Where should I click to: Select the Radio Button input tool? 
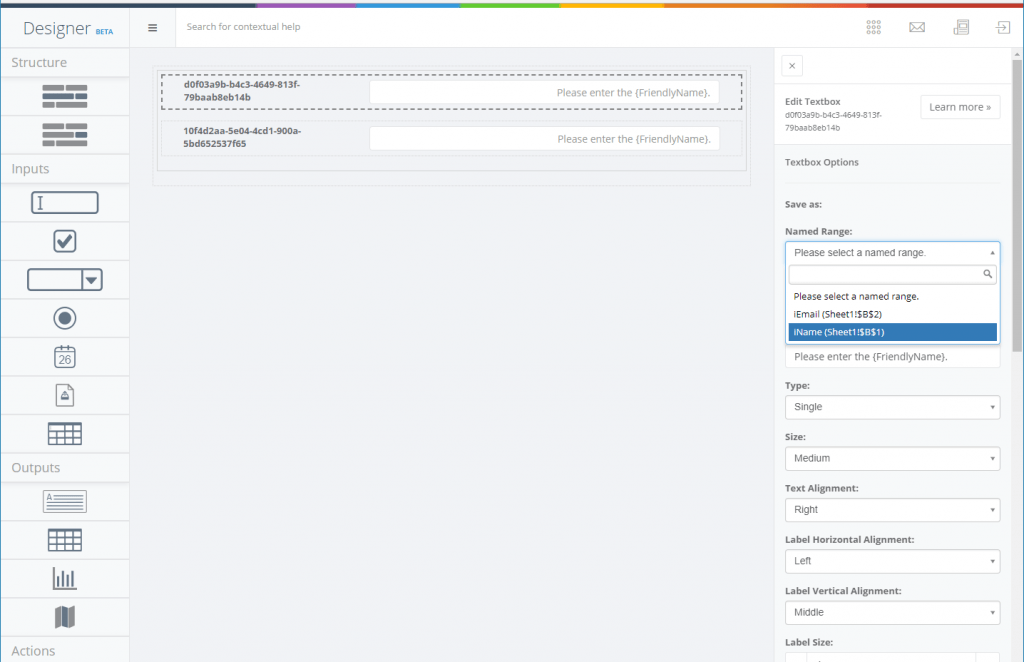(x=64, y=317)
